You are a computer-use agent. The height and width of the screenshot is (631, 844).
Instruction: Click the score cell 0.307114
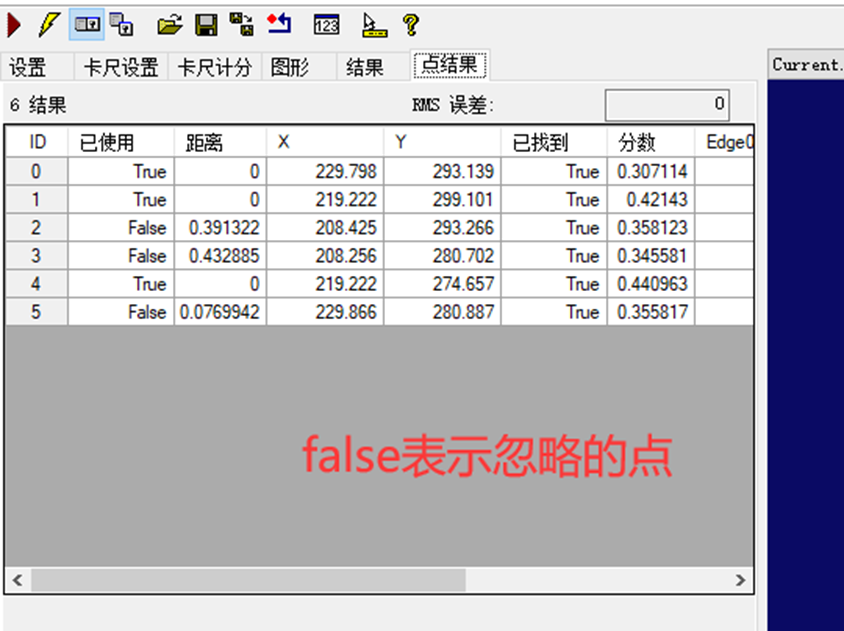click(651, 172)
